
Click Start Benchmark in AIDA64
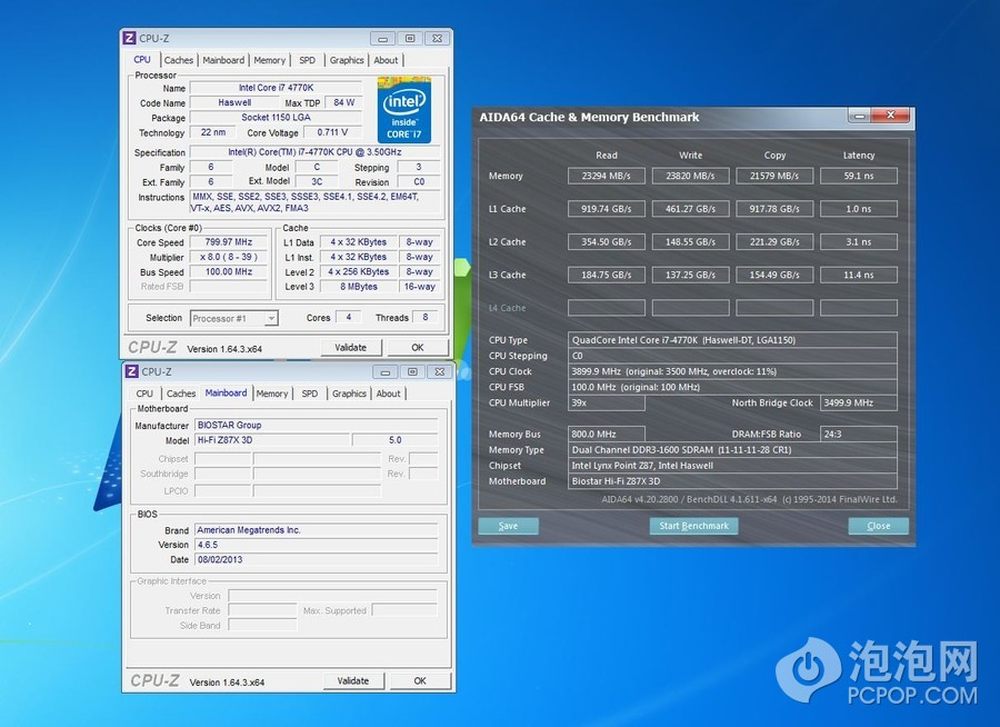tap(694, 525)
